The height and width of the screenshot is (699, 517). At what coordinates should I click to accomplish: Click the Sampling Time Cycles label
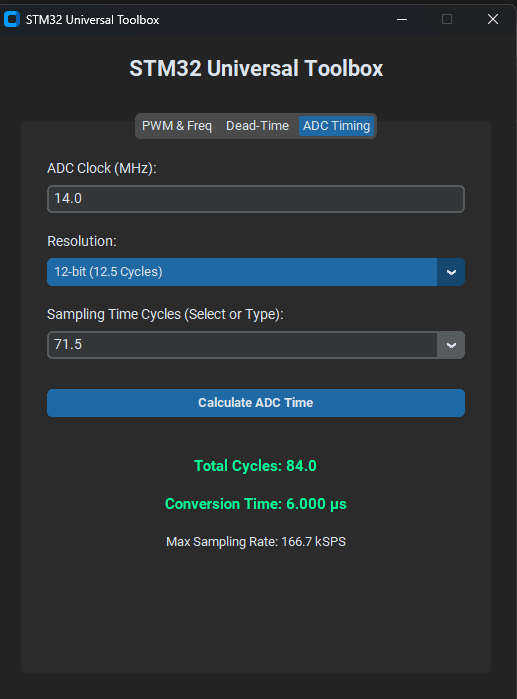(165, 314)
